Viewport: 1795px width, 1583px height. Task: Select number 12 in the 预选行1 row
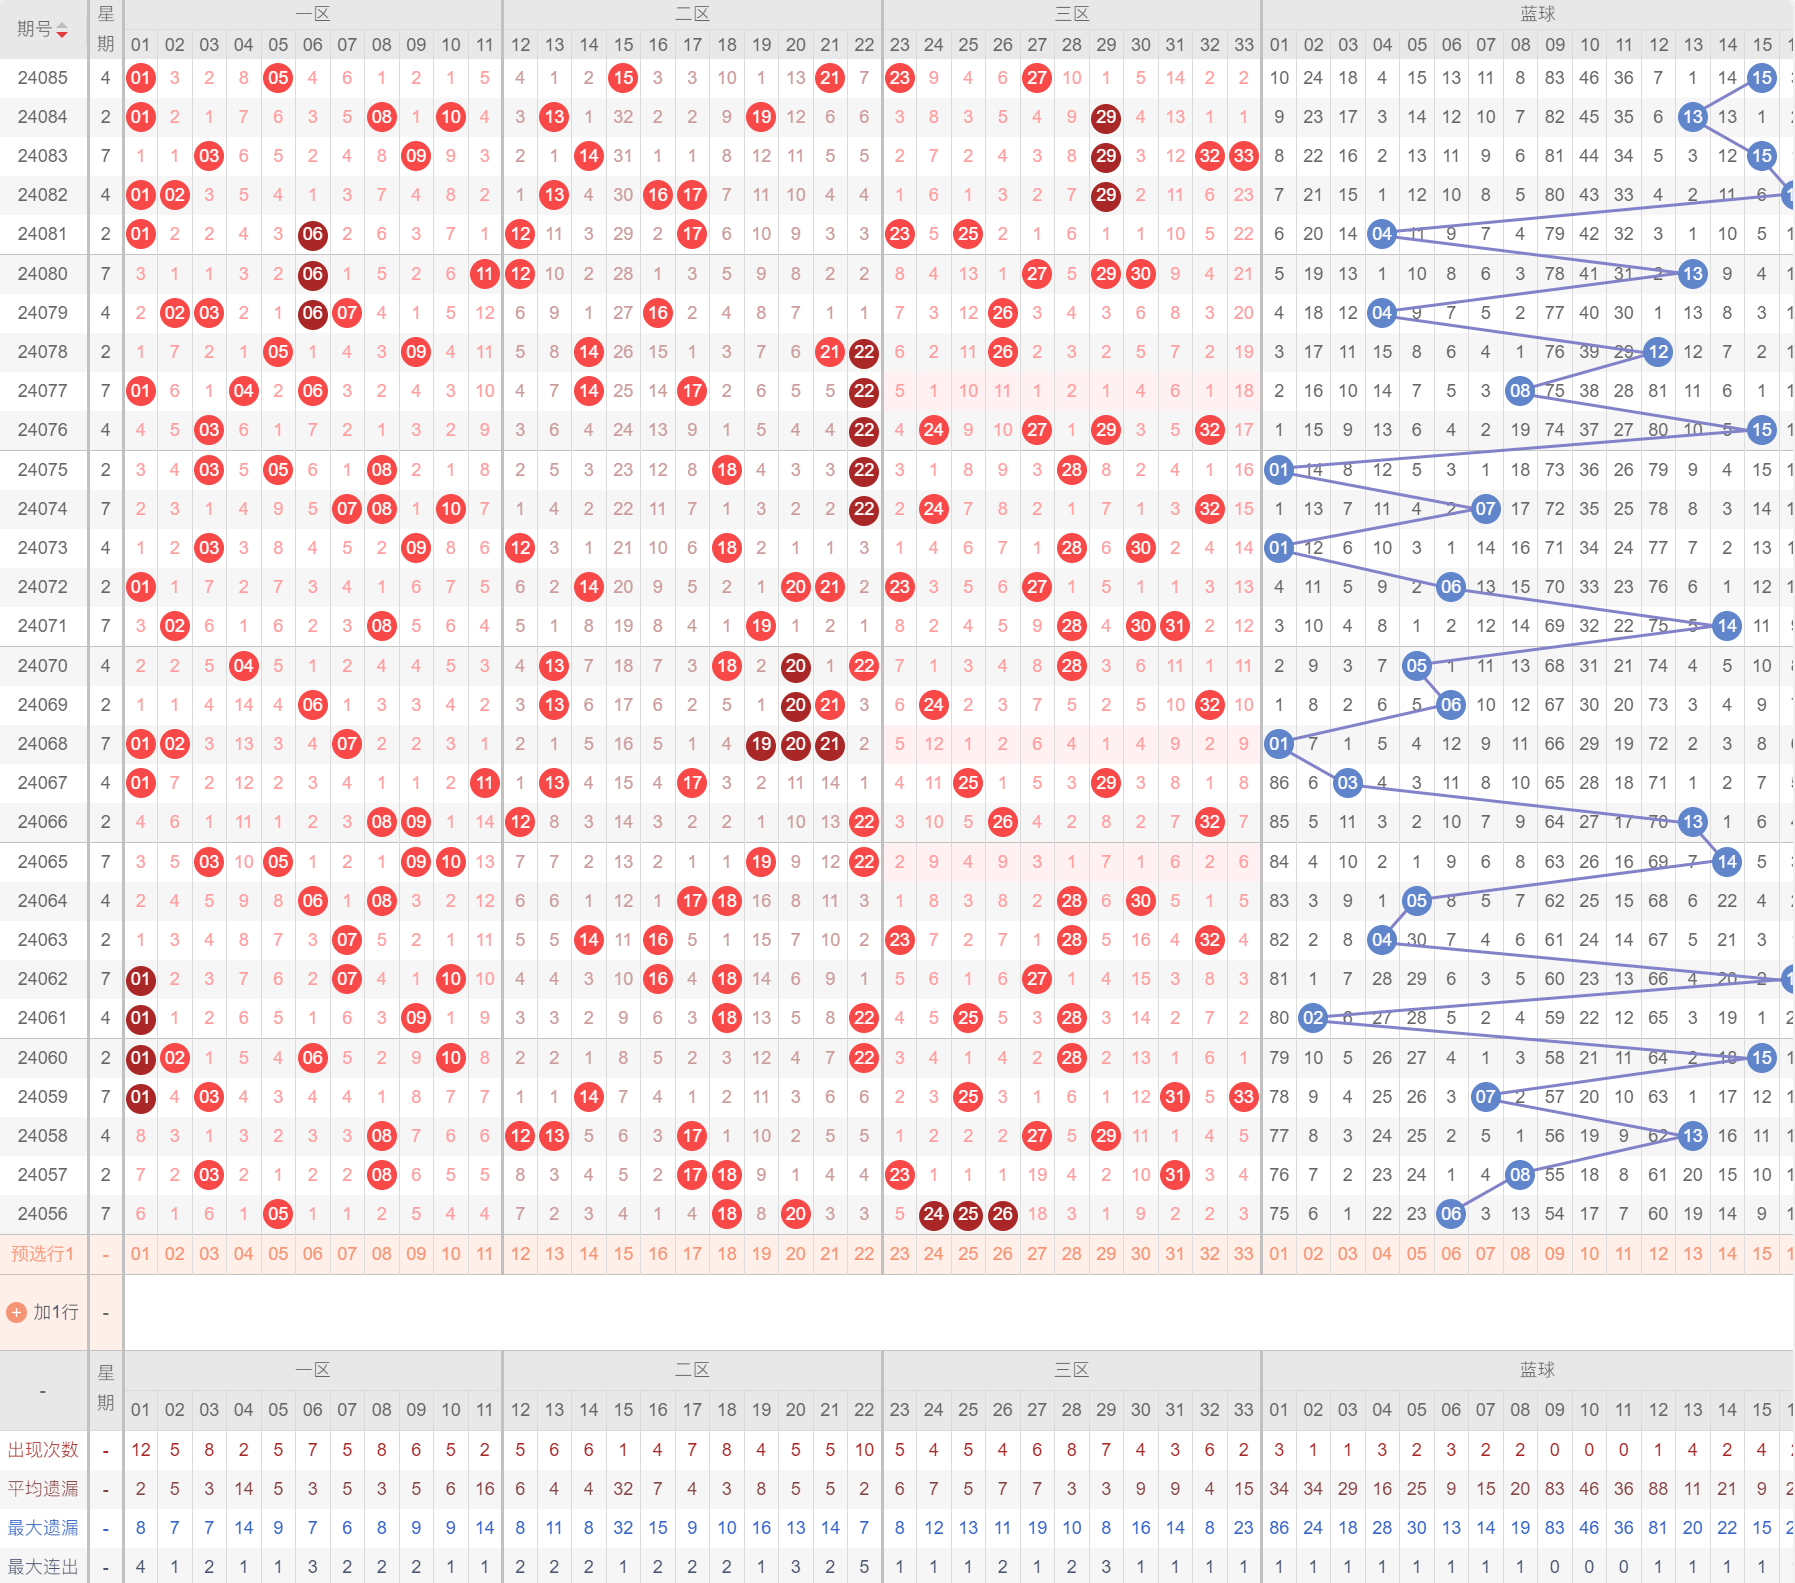520,1254
